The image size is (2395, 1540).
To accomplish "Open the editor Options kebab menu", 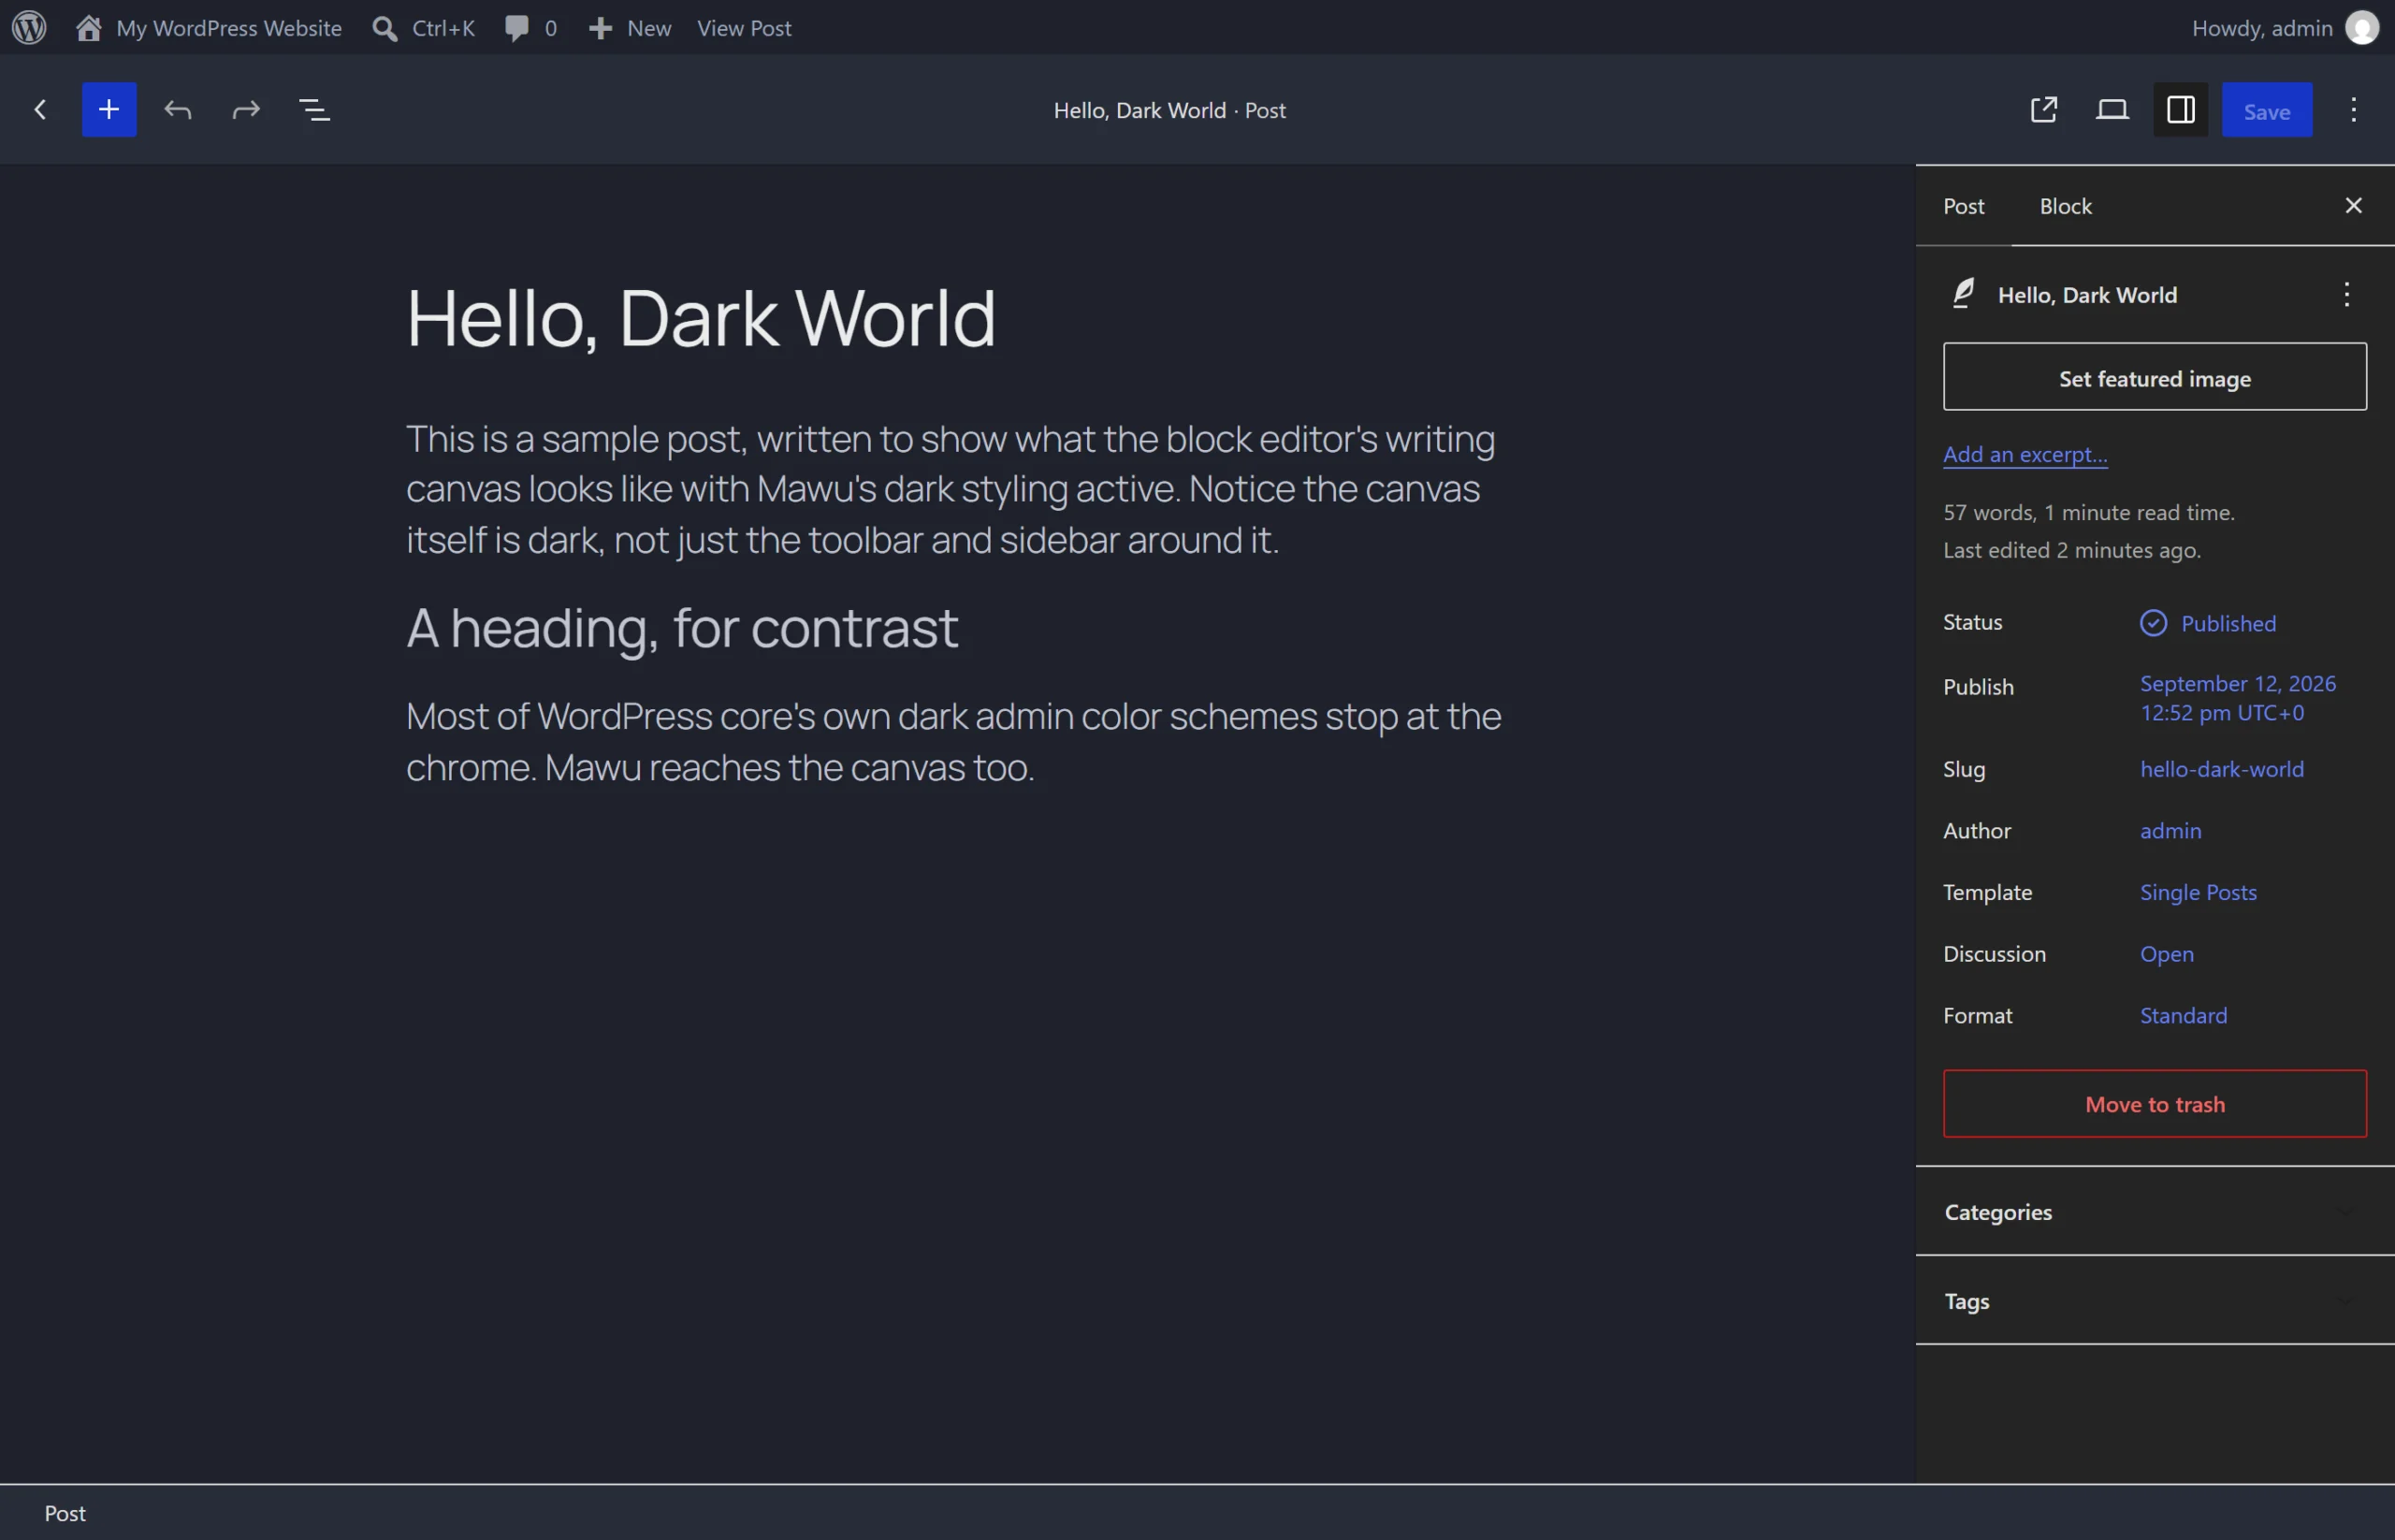I will (2354, 109).
